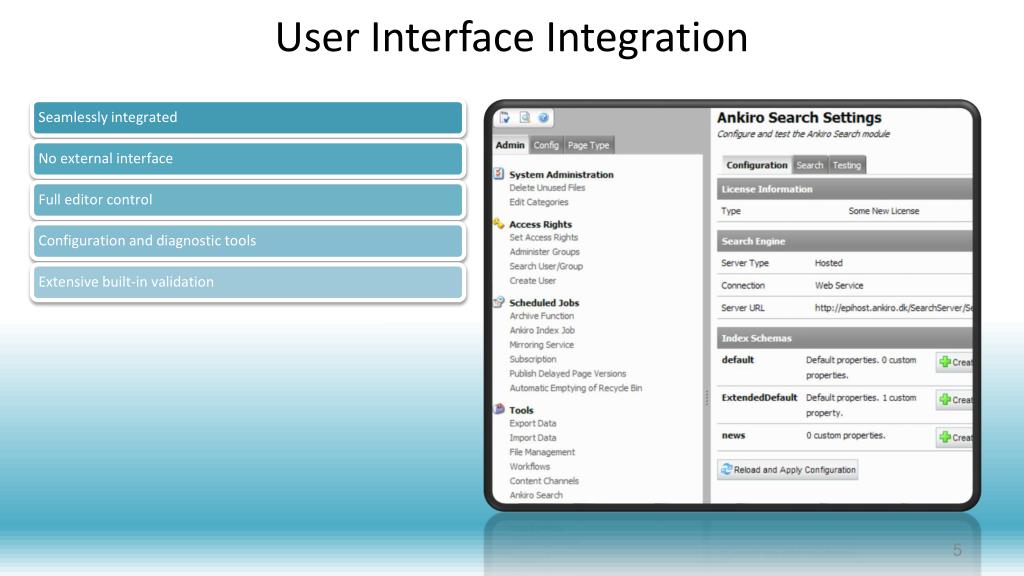
Task: Click the System Administration checklist icon
Action: coord(498,174)
